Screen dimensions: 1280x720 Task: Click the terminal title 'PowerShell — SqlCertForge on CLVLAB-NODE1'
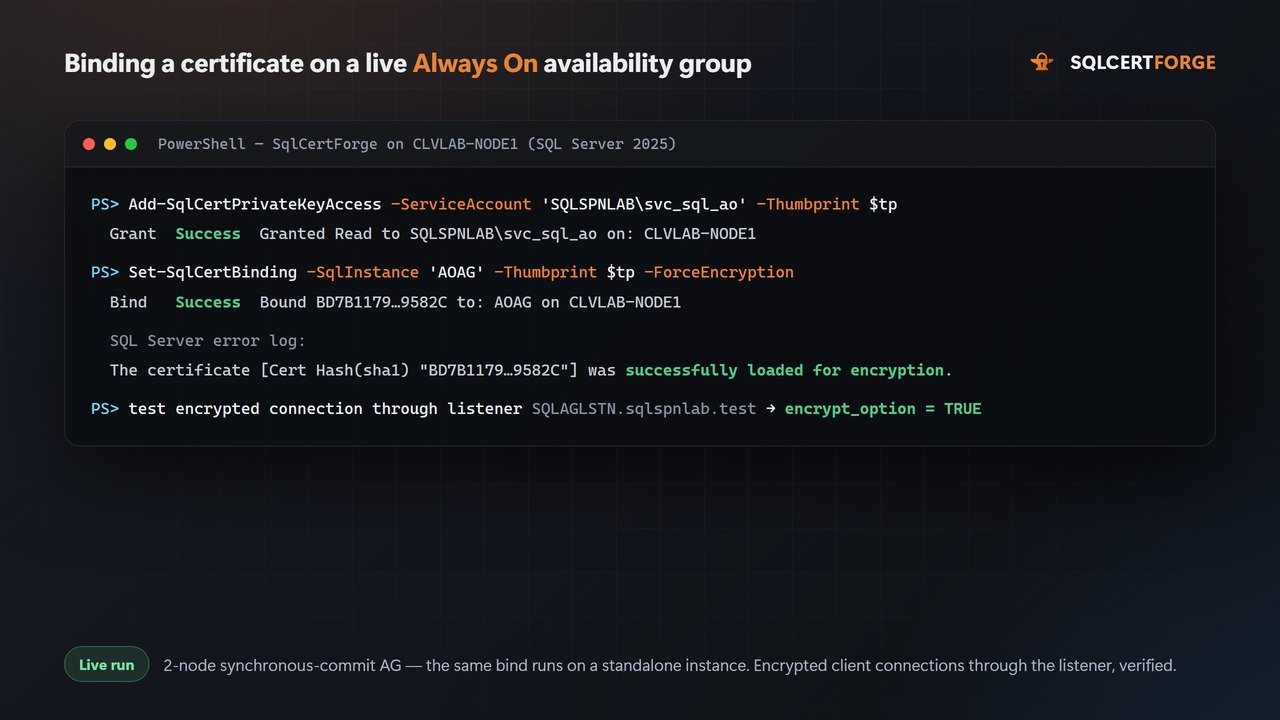click(340, 144)
